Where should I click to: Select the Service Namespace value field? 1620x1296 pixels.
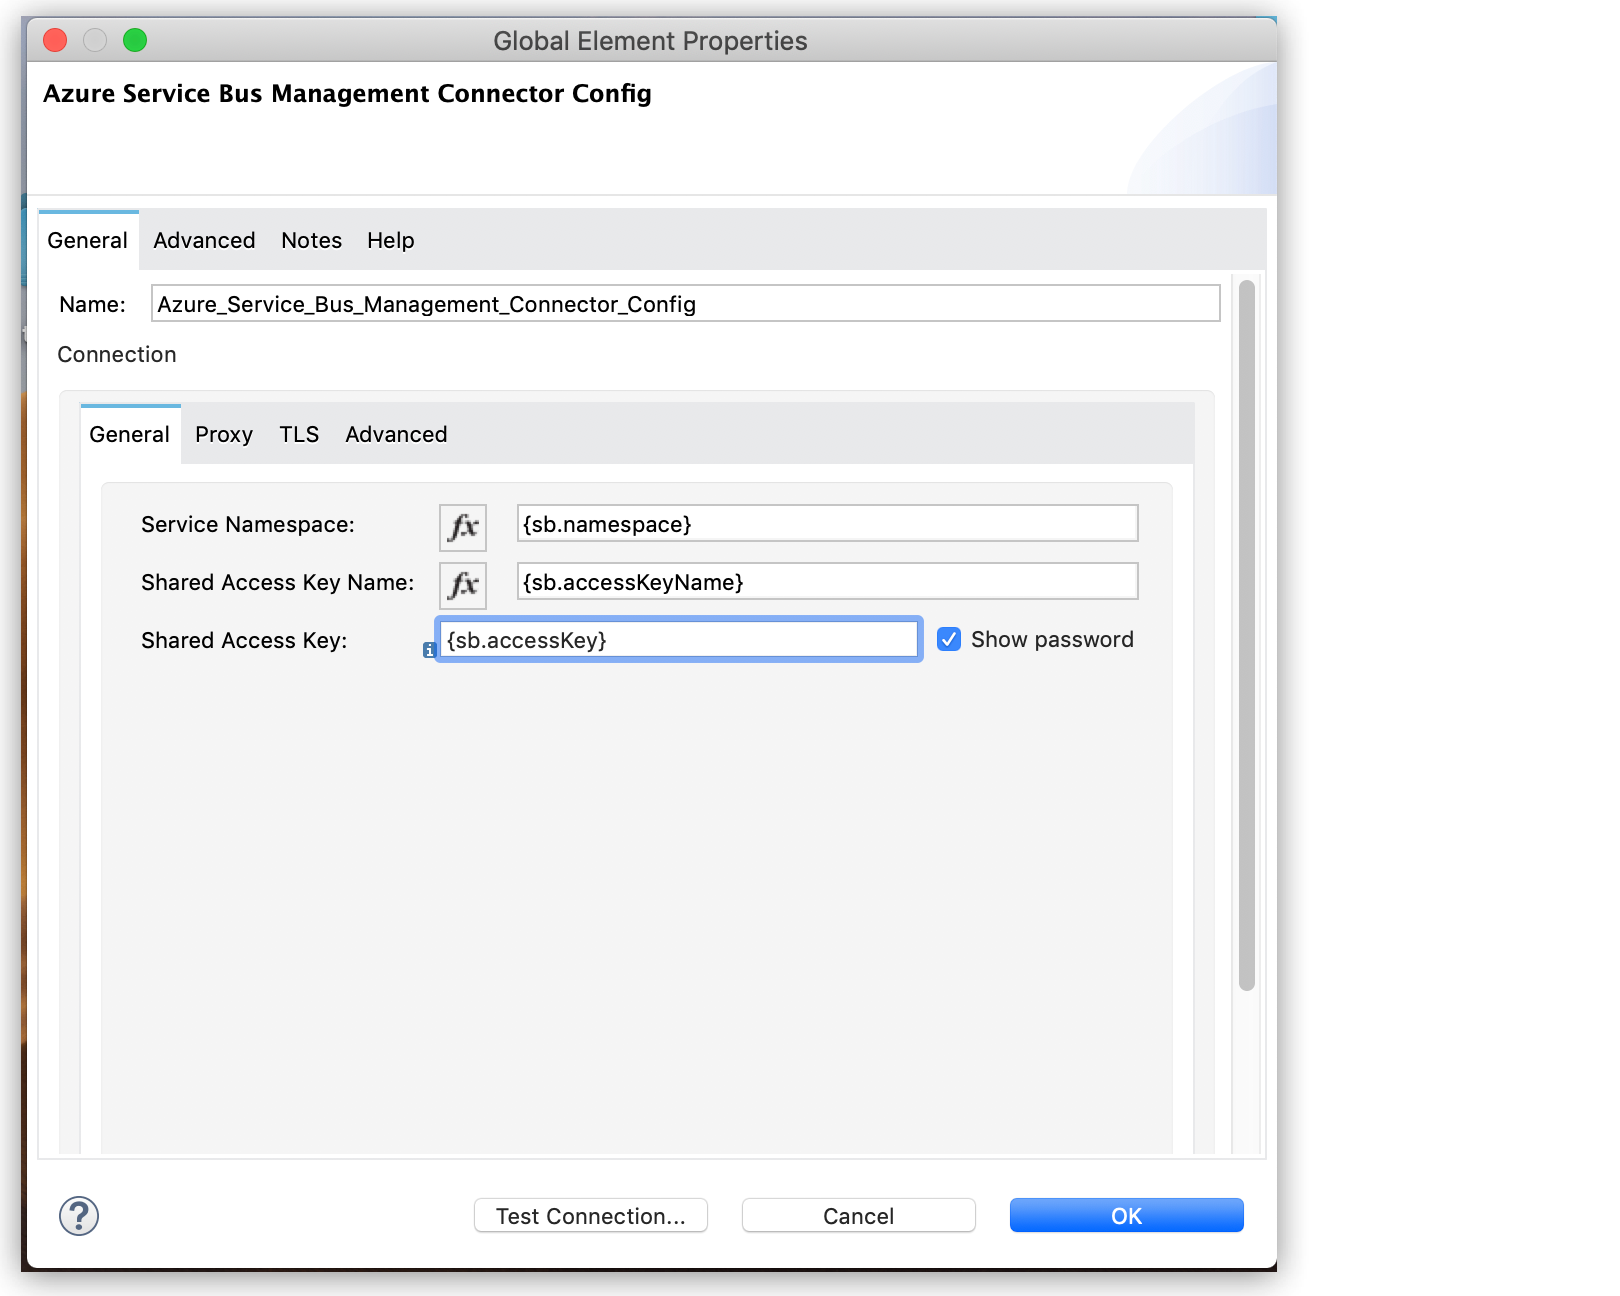(826, 523)
